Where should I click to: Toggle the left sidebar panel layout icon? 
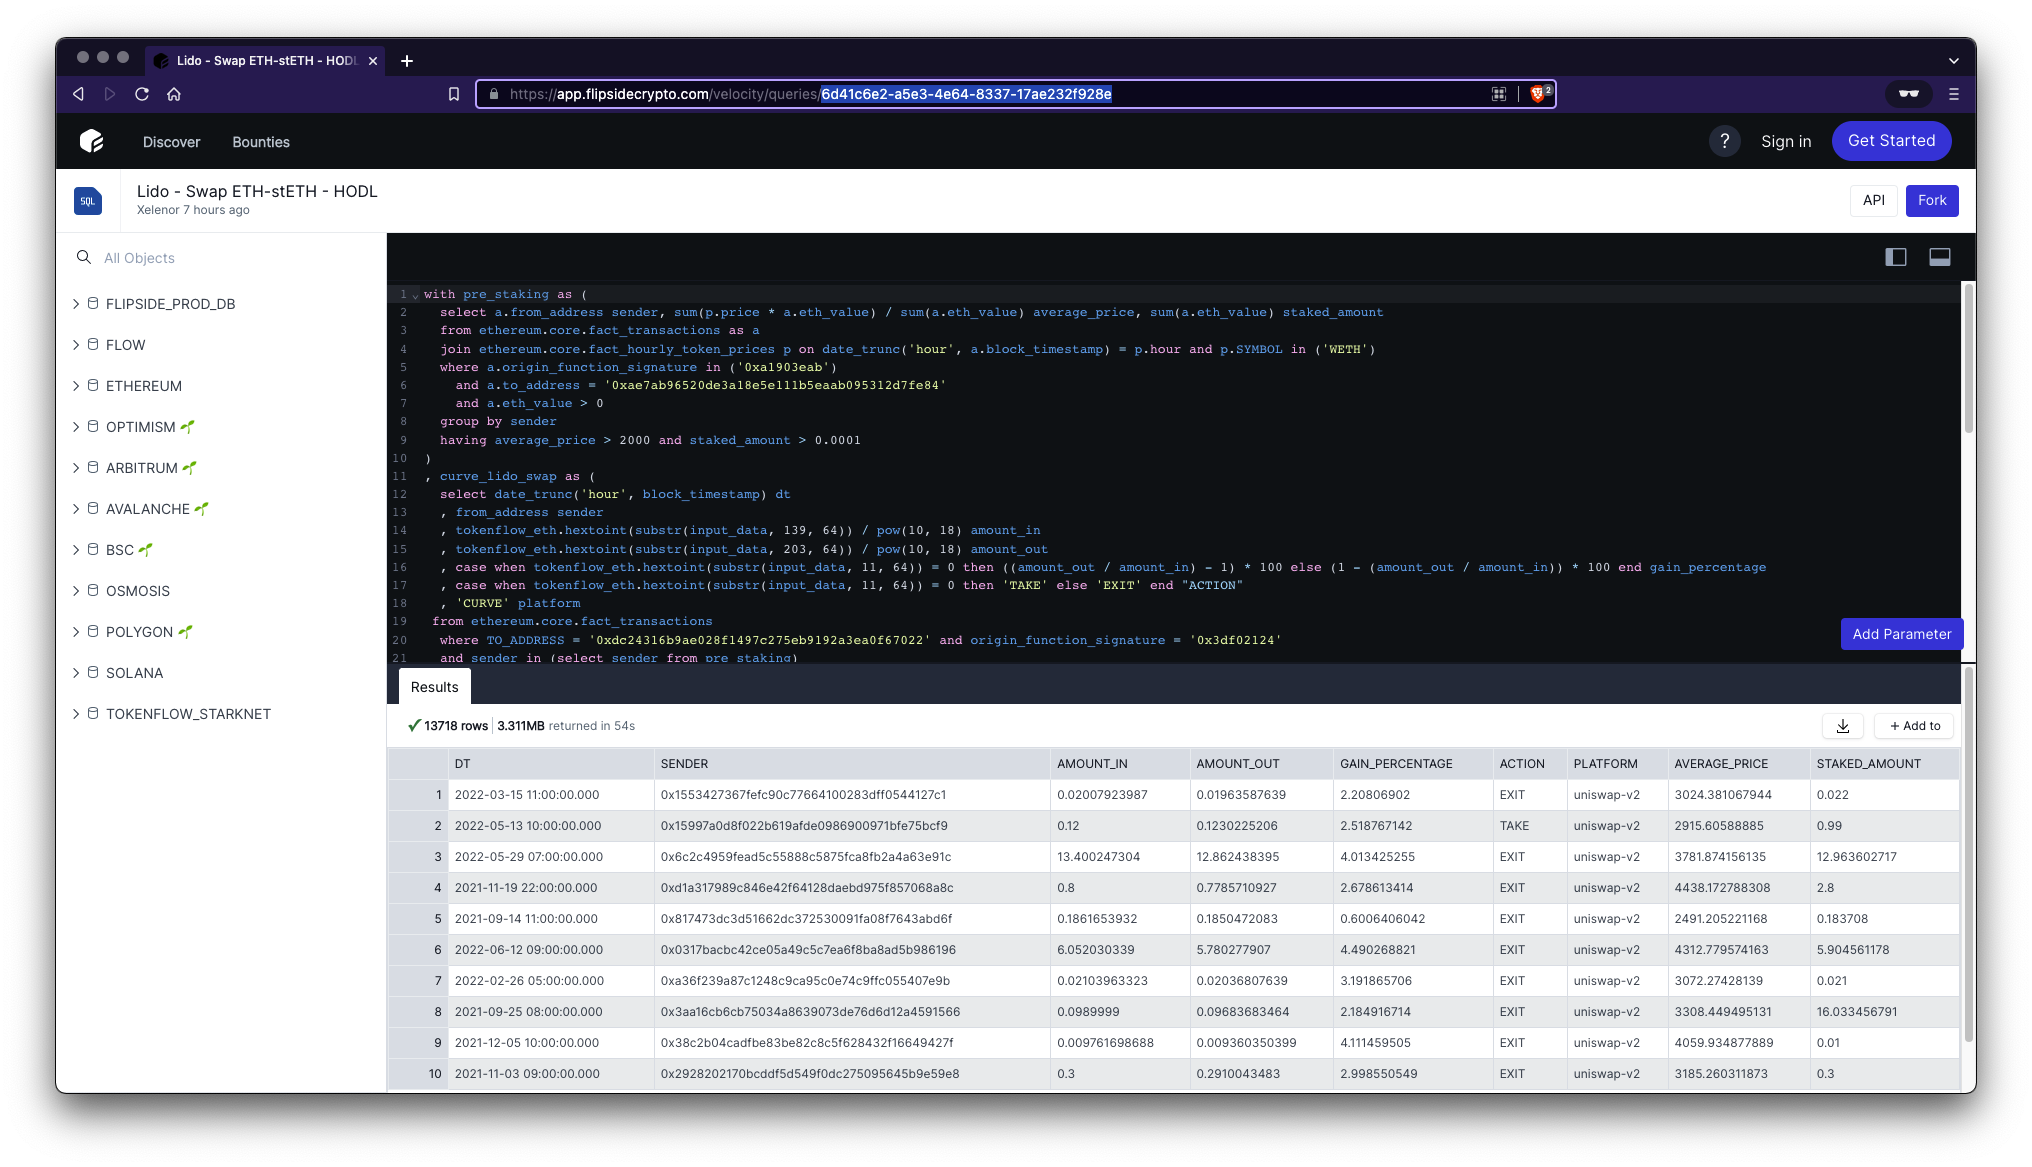pyautogui.click(x=1896, y=257)
